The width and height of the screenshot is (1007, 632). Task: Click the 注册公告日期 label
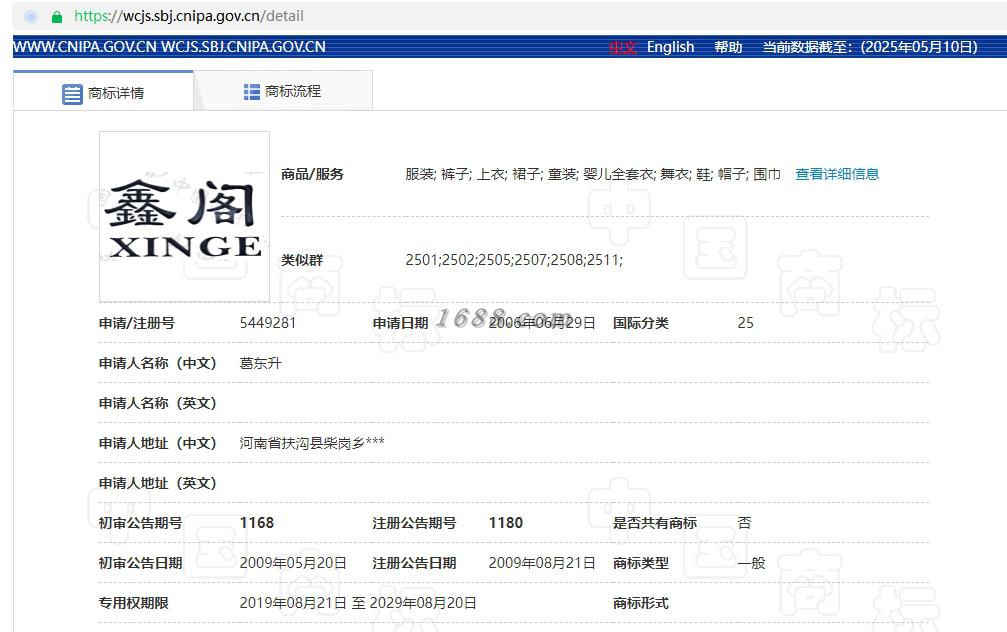tap(414, 563)
